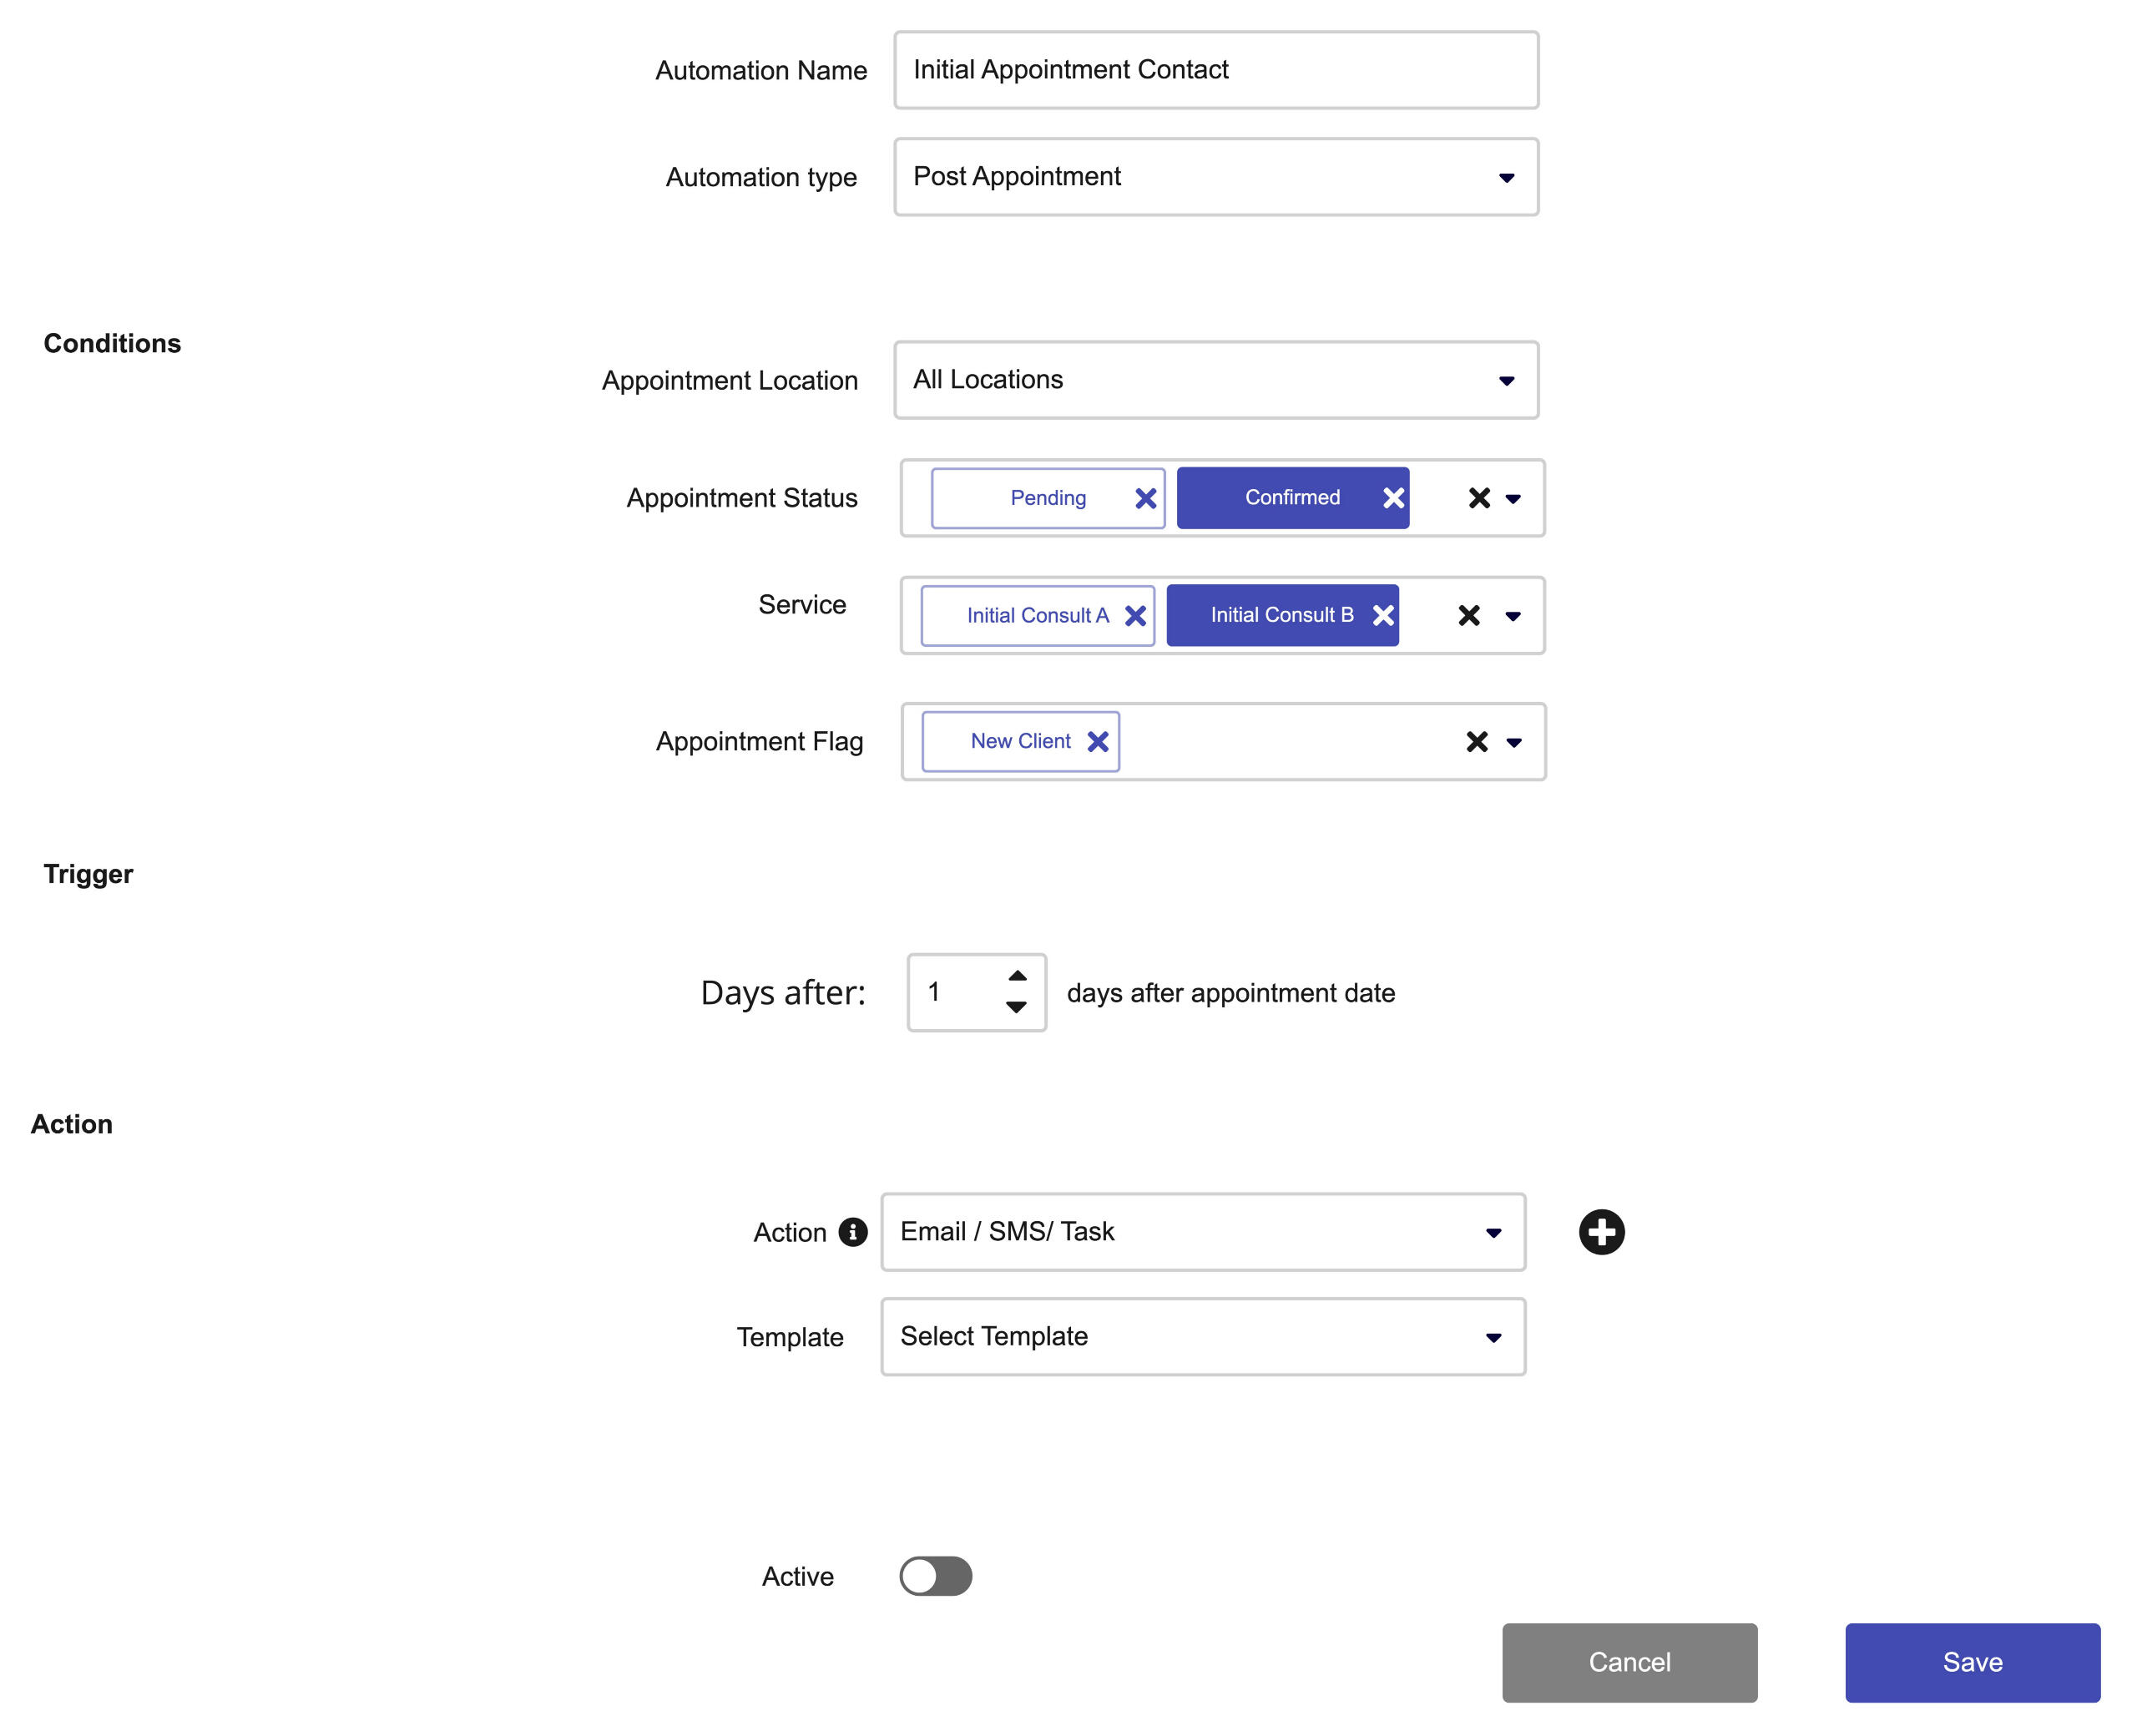Remove the Initial Consult B tag

point(1382,615)
